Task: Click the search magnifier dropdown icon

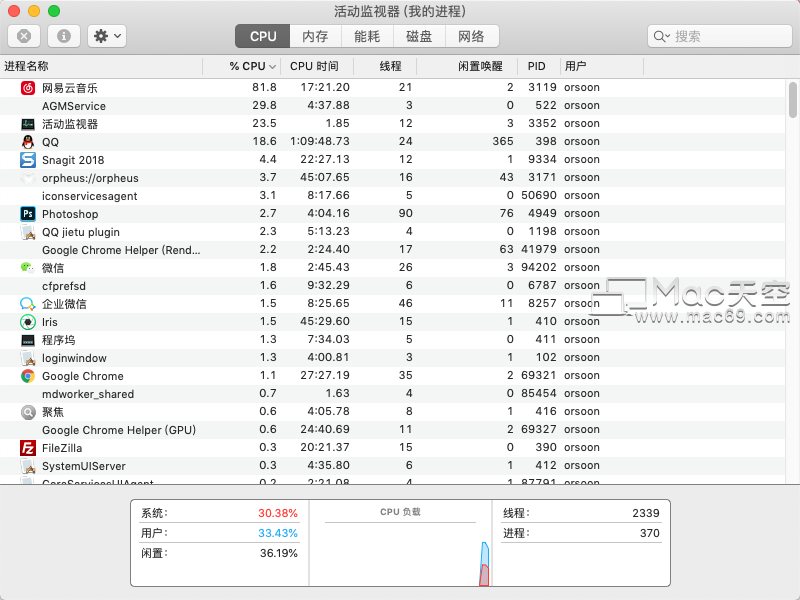Action: pyautogui.click(x=662, y=36)
